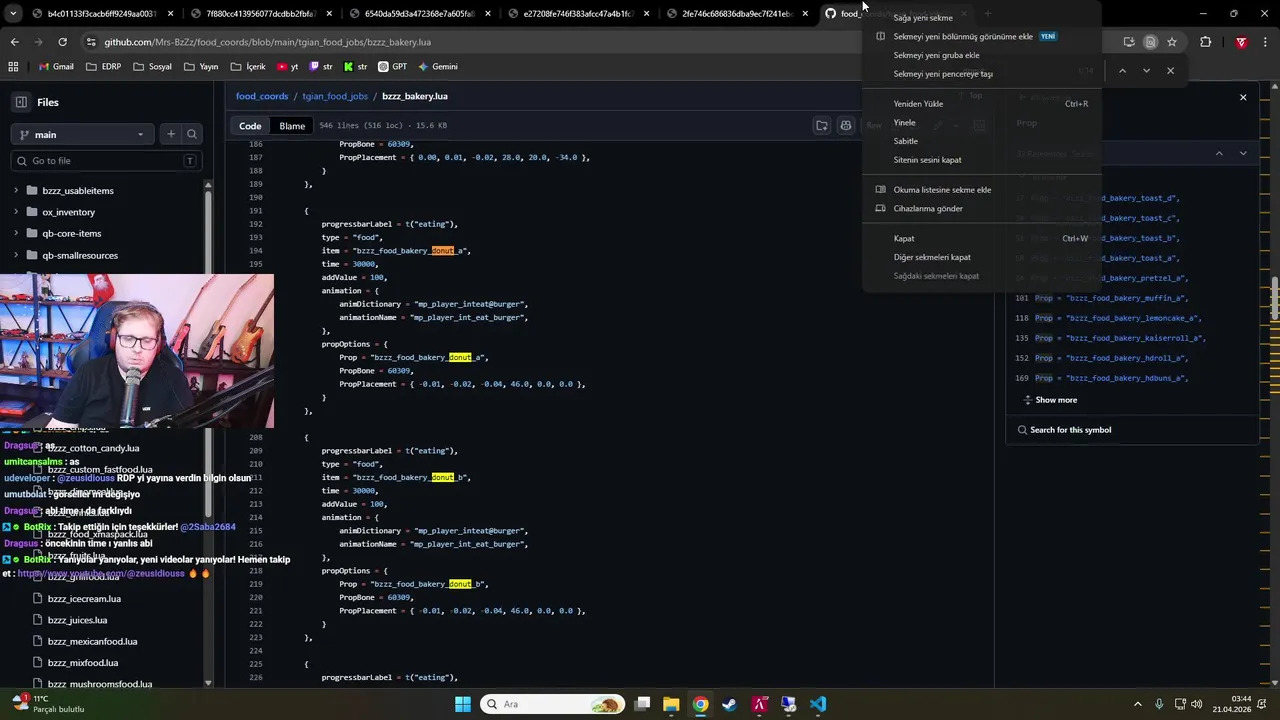The image size is (1280, 720).
Task: Open File Explorer from the taskbar
Action: [671, 704]
